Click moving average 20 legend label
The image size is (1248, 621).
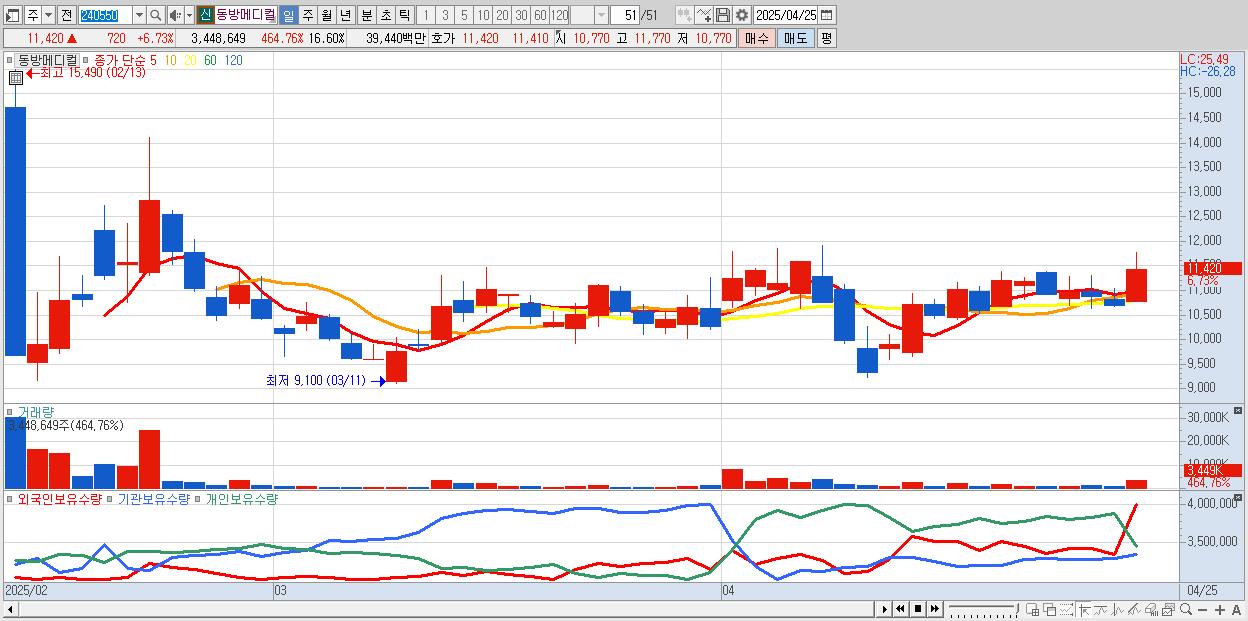point(190,60)
